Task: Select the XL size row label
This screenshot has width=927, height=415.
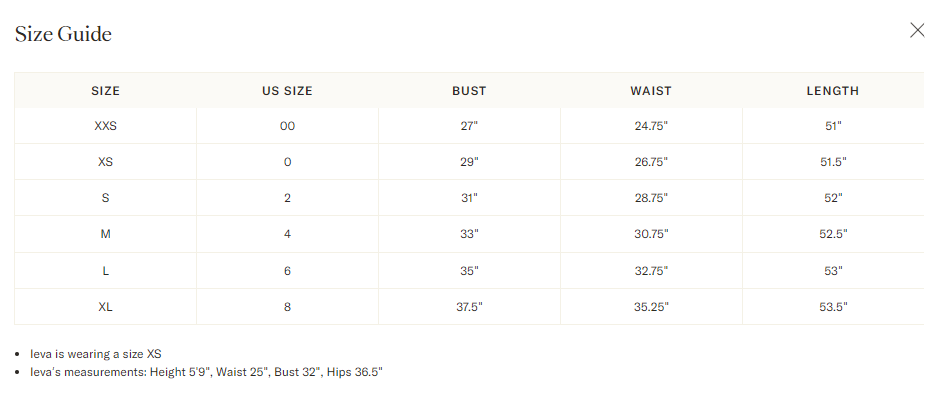Action: [x=105, y=307]
